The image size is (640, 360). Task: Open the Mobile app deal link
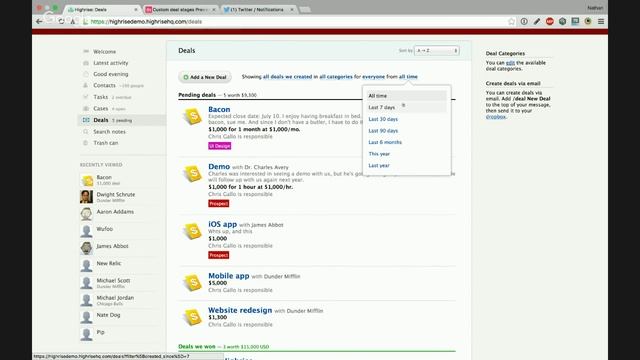[x=229, y=276]
